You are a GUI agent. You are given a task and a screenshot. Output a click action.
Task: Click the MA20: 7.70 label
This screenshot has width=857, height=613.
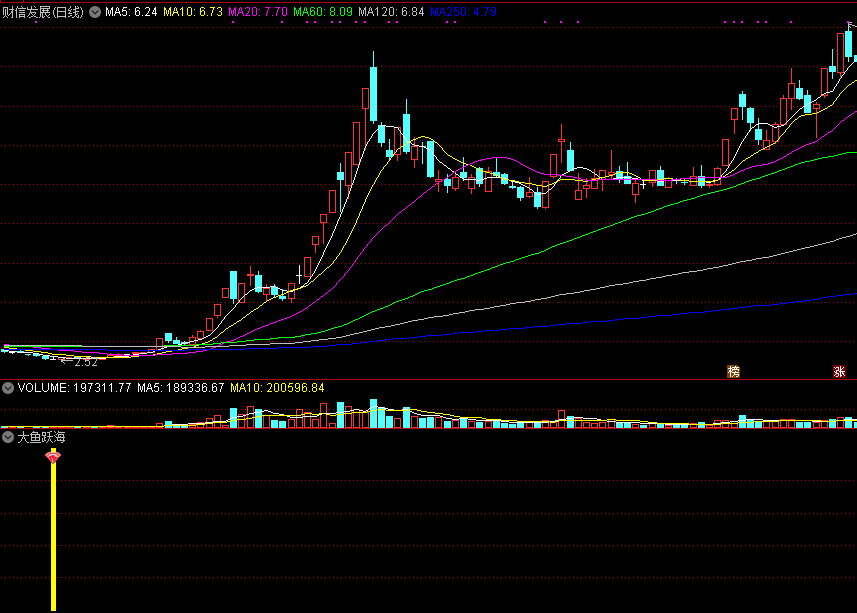coord(258,12)
